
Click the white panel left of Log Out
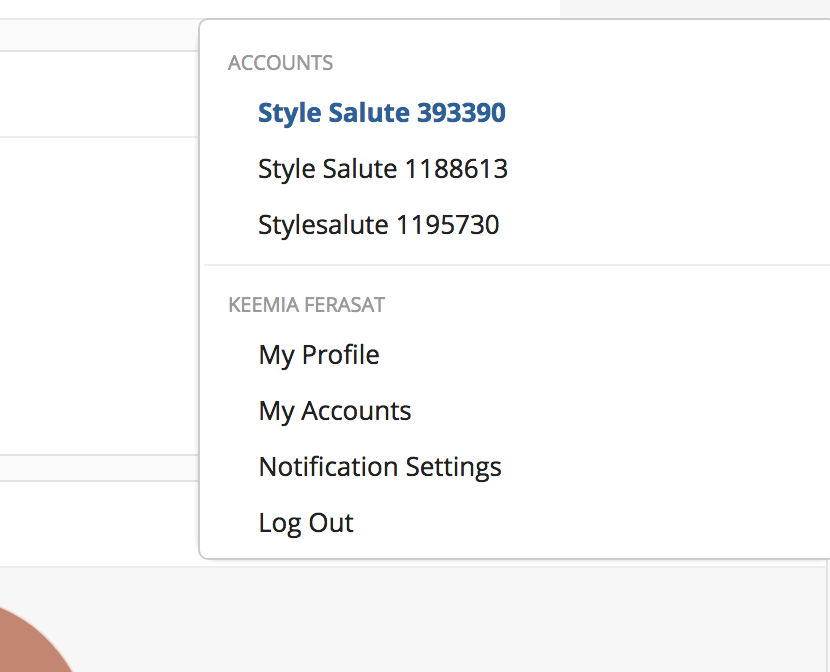tap(99, 524)
